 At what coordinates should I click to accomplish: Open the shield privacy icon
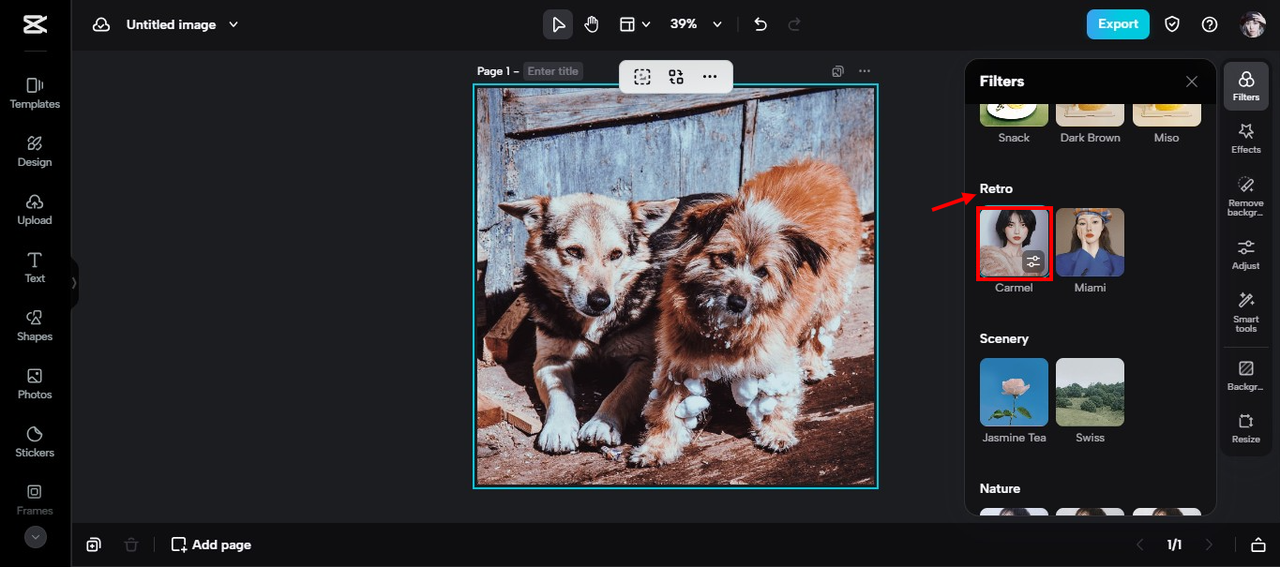1172,24
